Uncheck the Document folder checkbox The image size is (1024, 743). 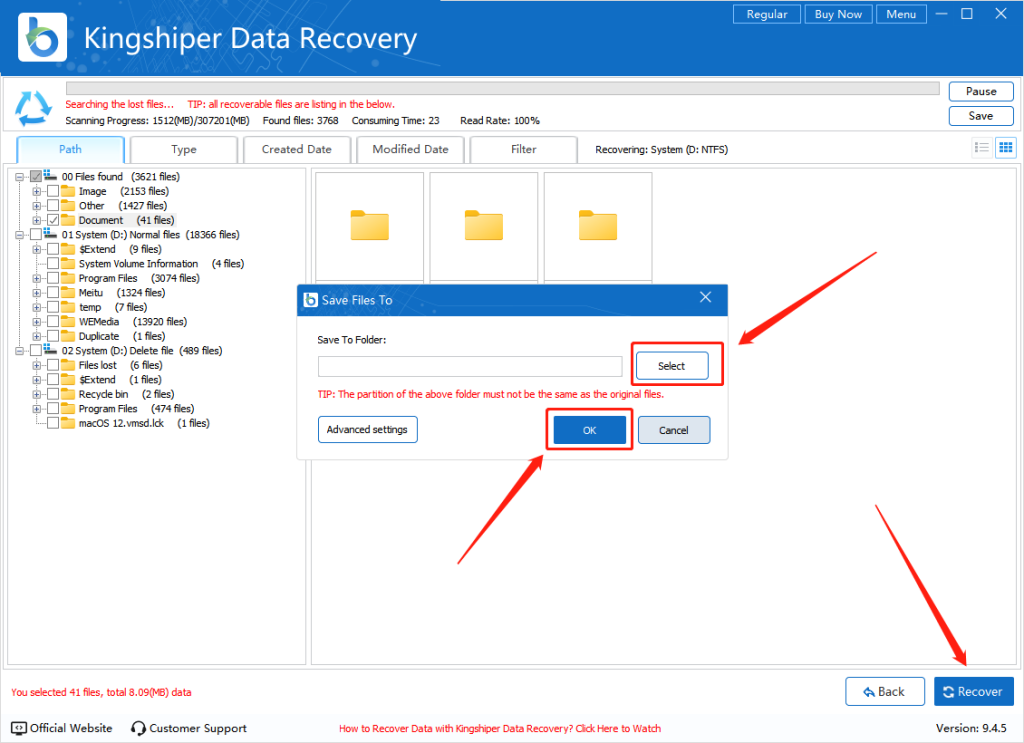tap(53, 220)
